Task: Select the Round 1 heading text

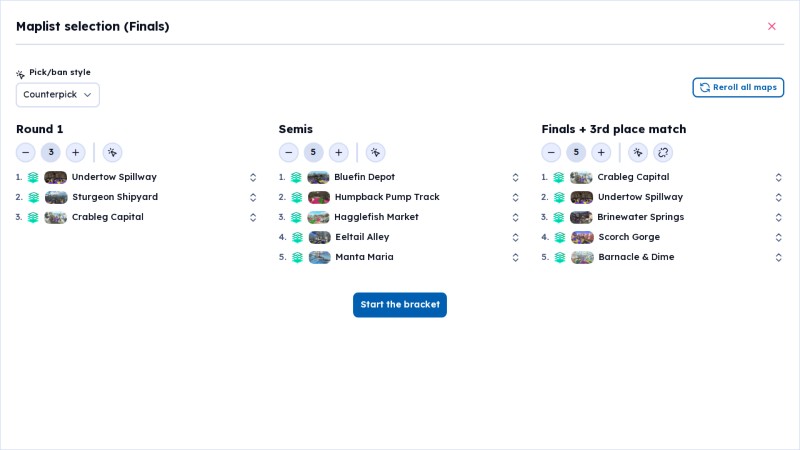Action: (39, 129)
